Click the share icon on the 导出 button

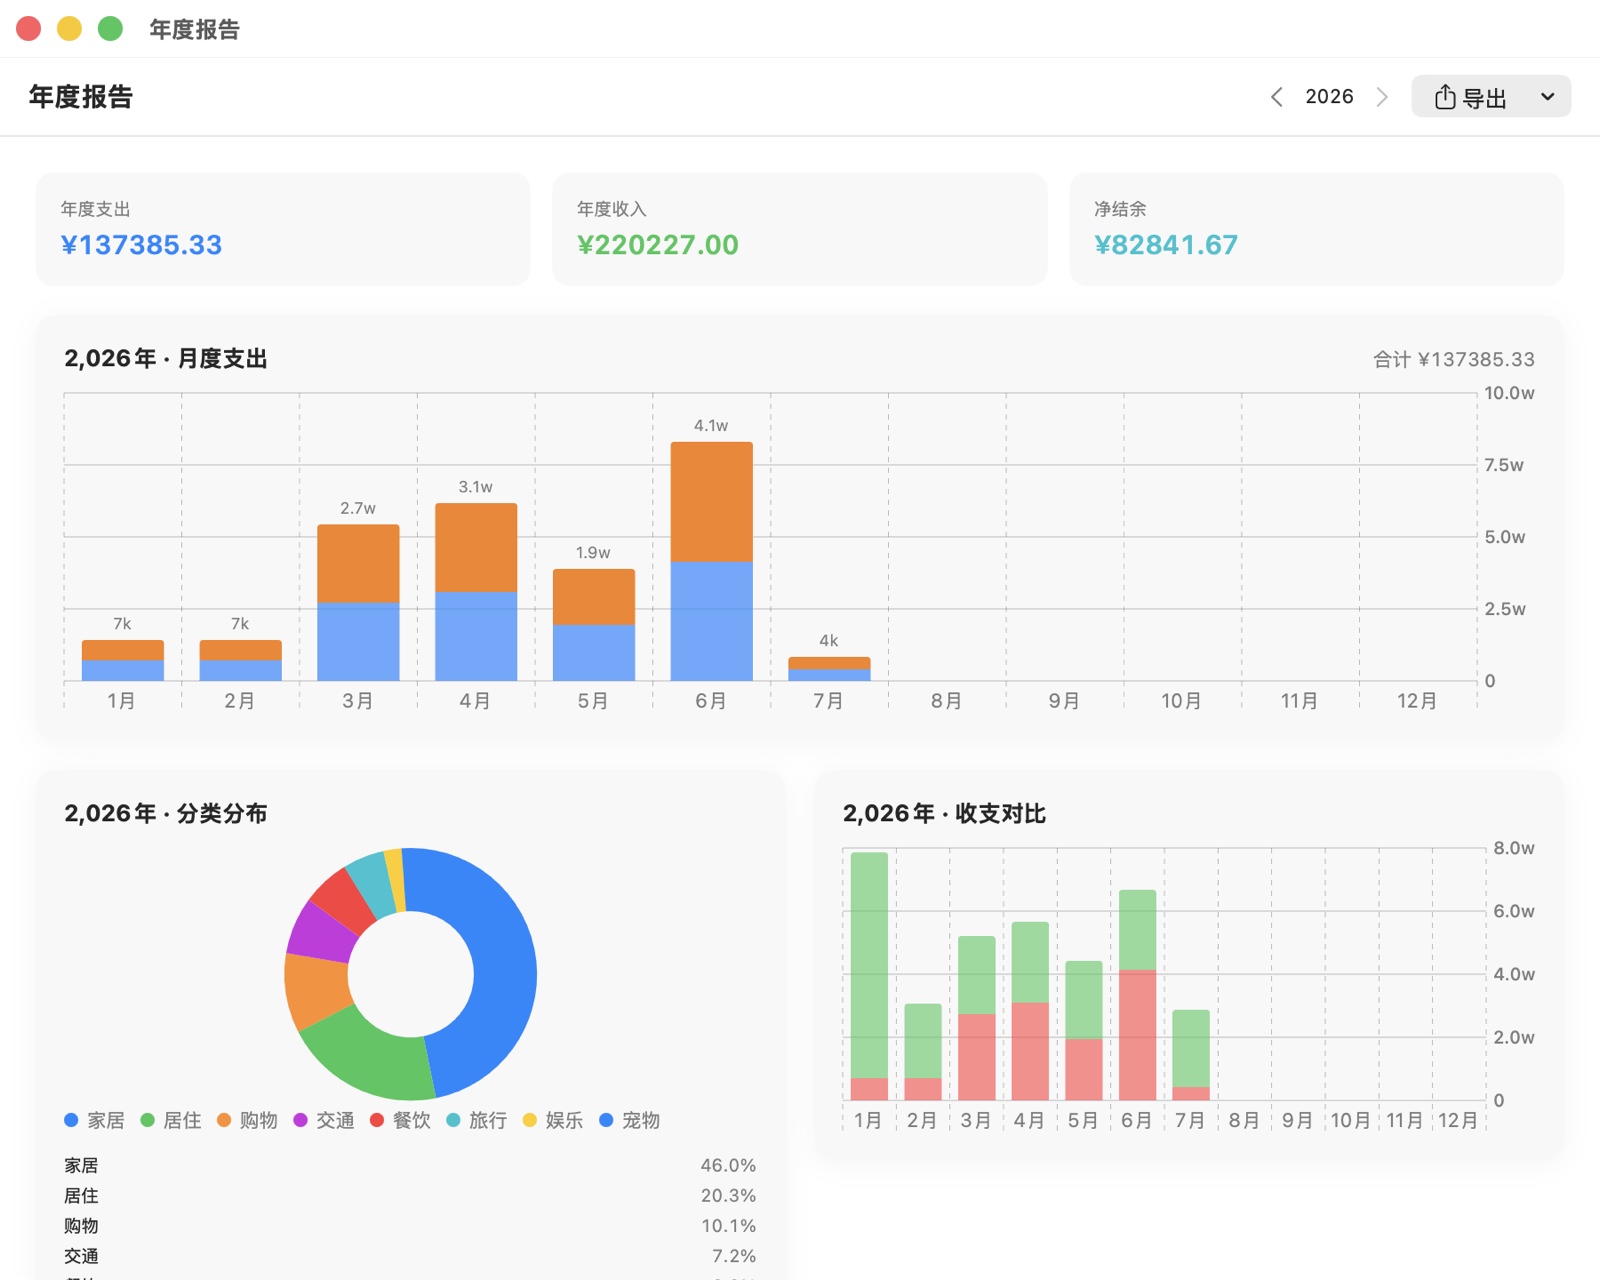pyautogui.click(x=1445, y=97)
